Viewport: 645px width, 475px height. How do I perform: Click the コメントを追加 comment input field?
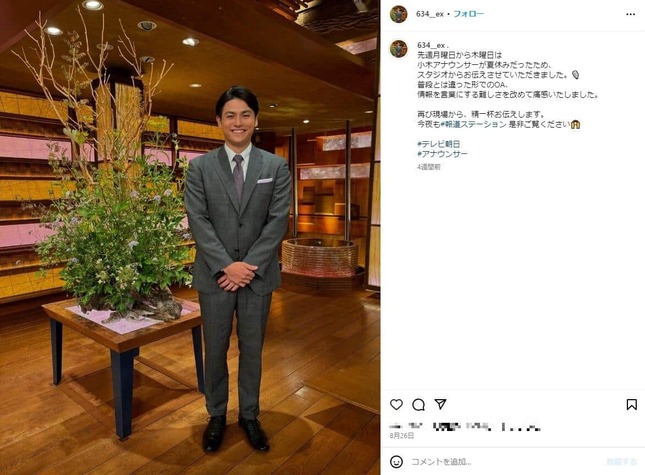[x=506, y=462]
